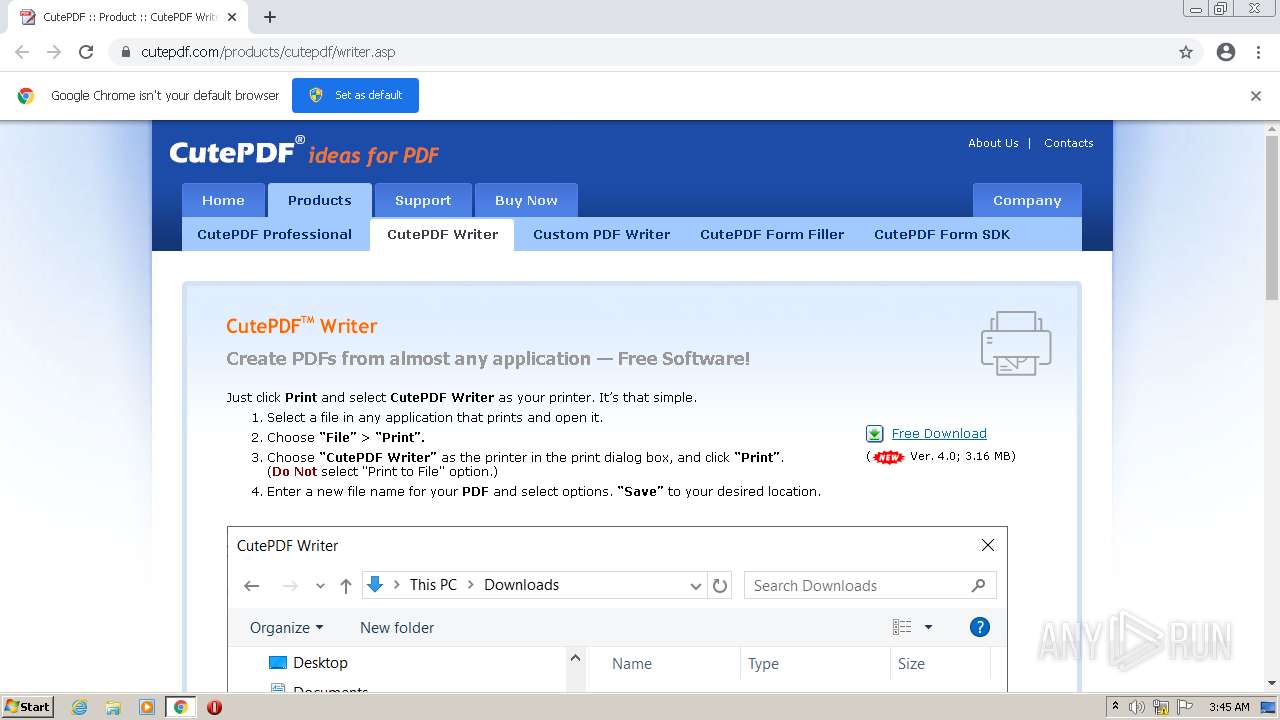Select the Products tab
The width and height of the screenshot is (1280, 720).
point(320,200)
